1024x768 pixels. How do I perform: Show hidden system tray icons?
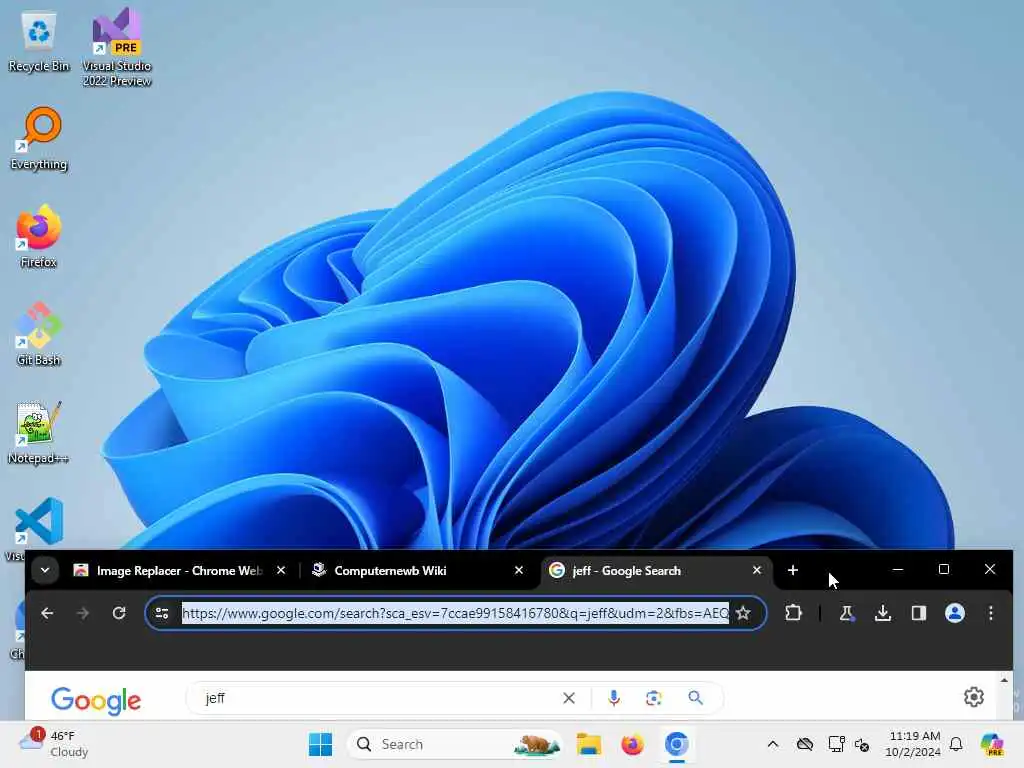pos(773,744)
